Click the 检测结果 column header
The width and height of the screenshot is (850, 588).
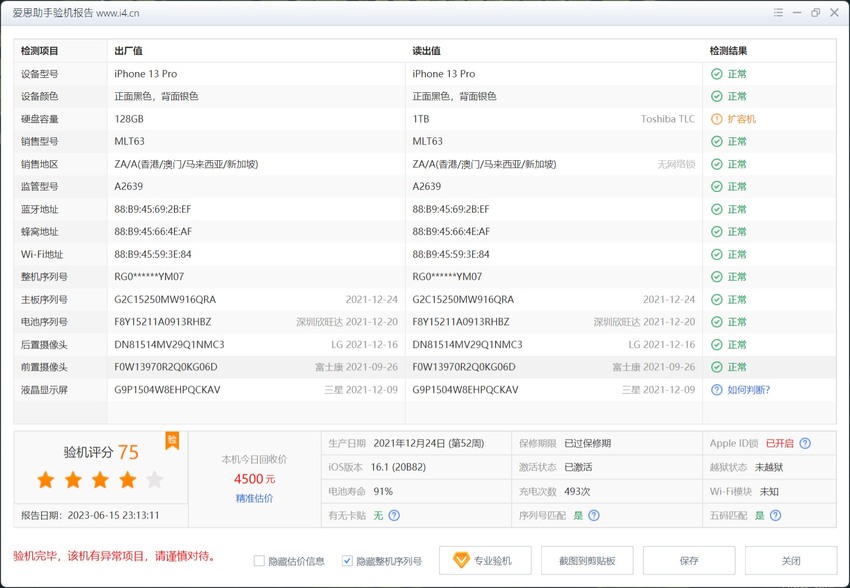click(x=729, y=51)
